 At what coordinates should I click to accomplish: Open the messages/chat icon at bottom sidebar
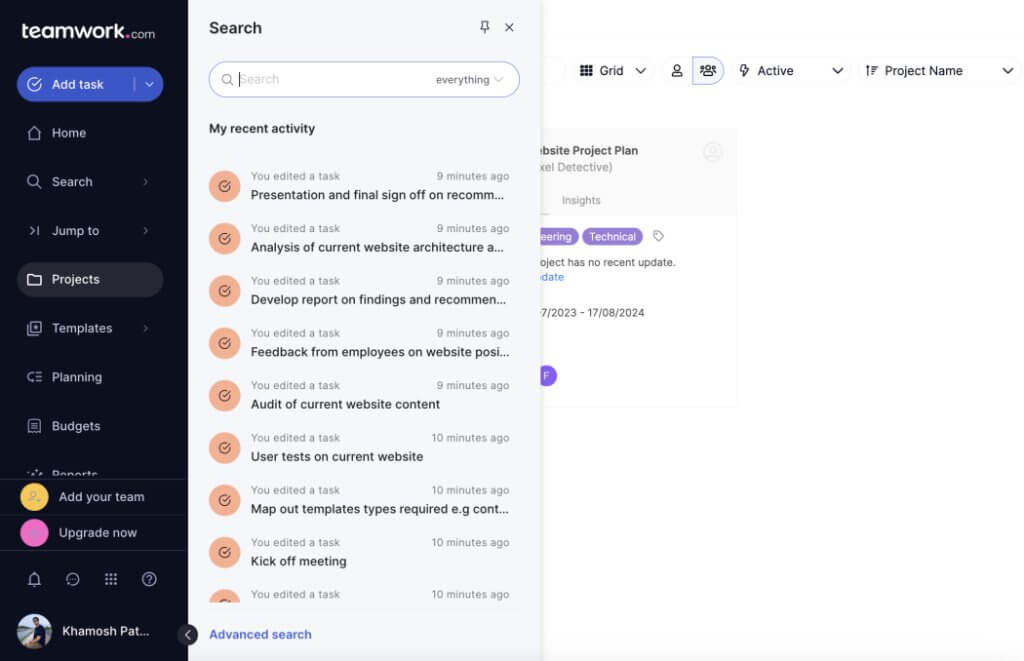[72, 579]
